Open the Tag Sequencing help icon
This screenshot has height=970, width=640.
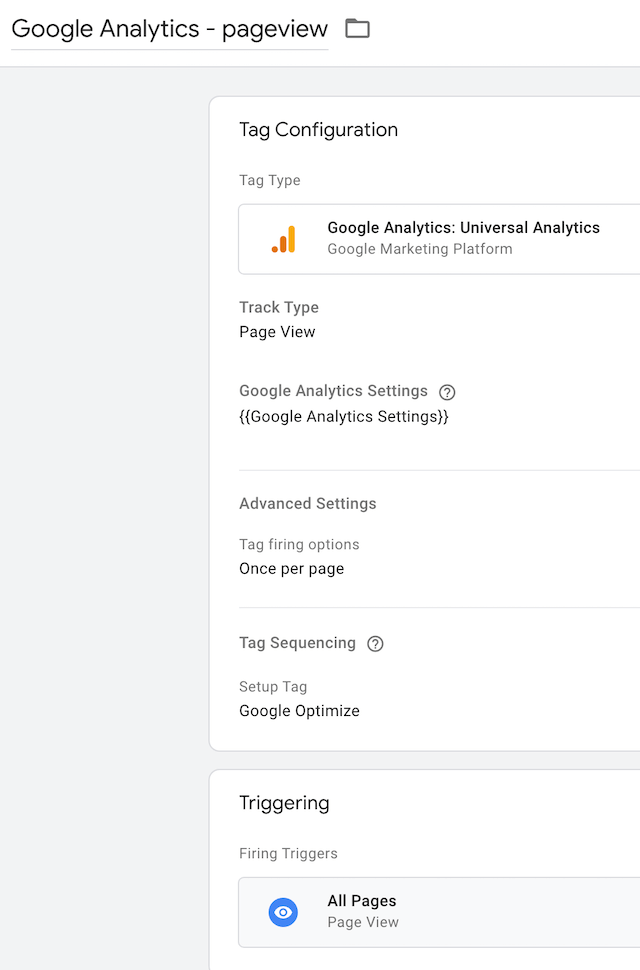click(x=375, y=644)
